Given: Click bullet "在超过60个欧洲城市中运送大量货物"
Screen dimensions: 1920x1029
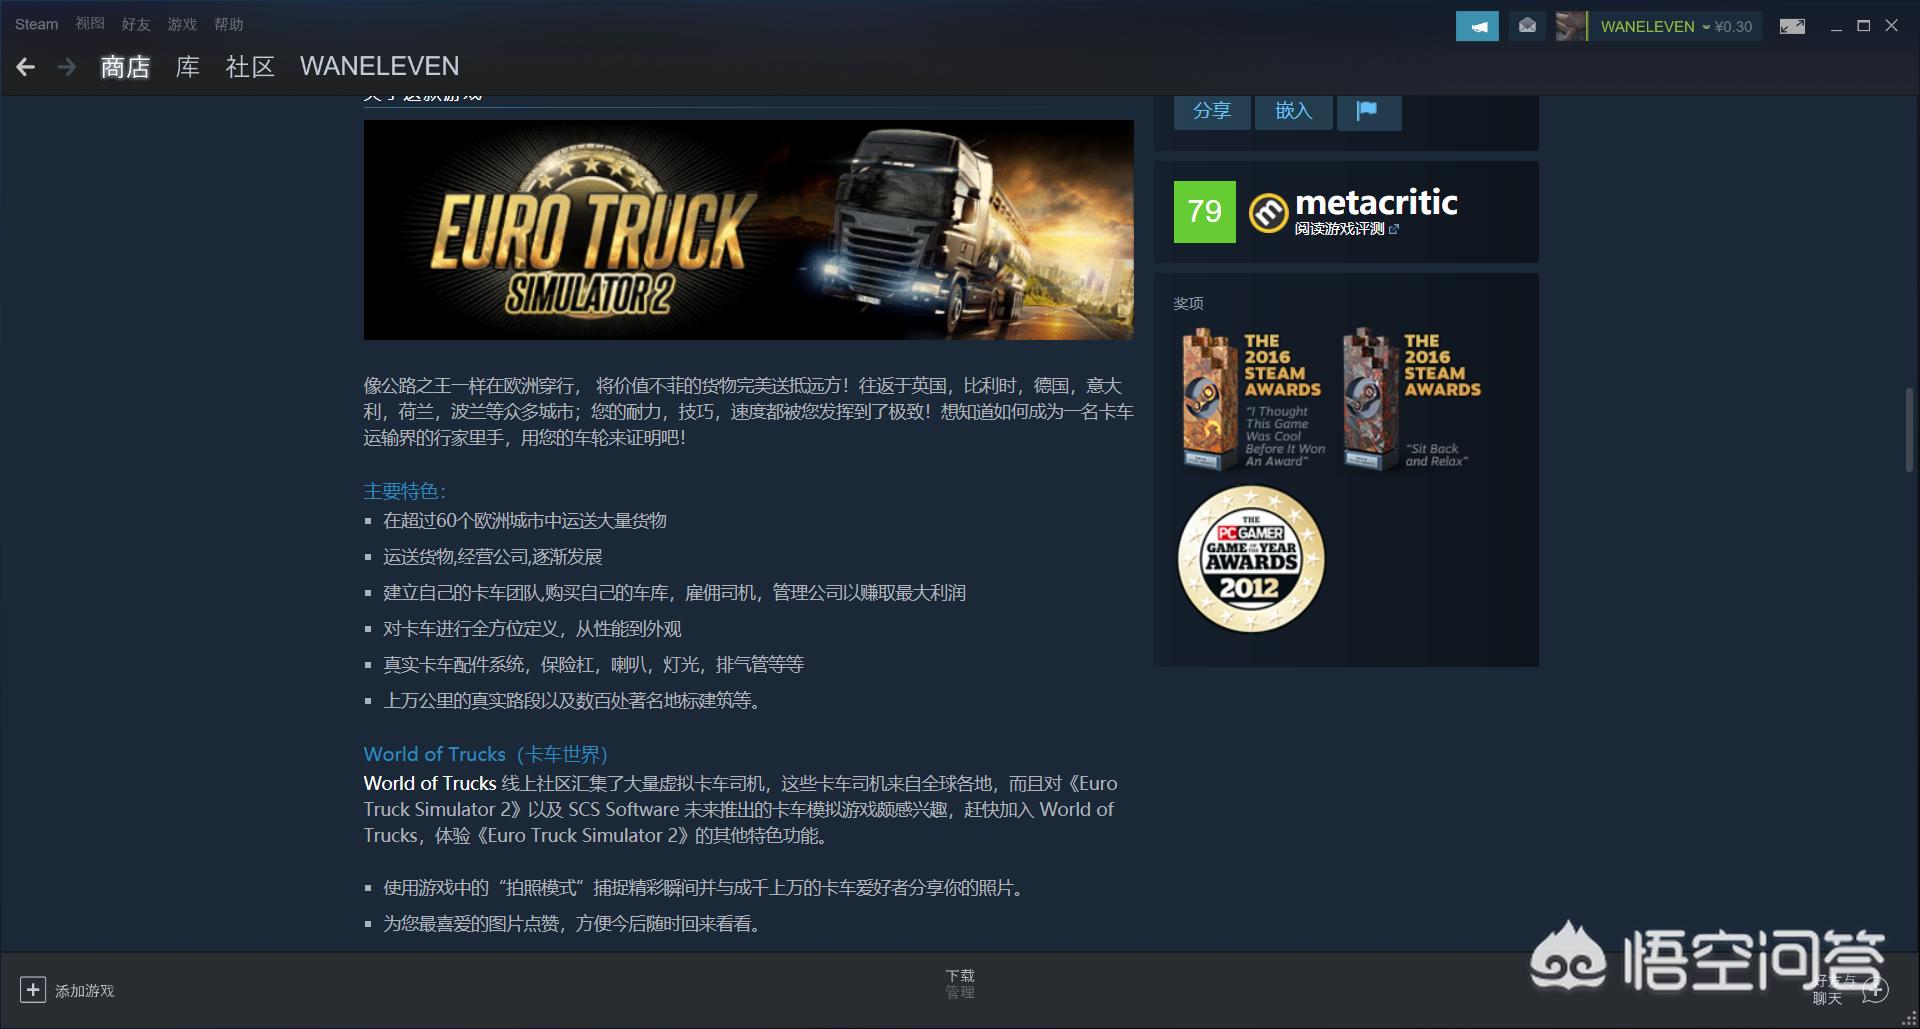Looking at the screenshot, I should (x=525, y=521).
